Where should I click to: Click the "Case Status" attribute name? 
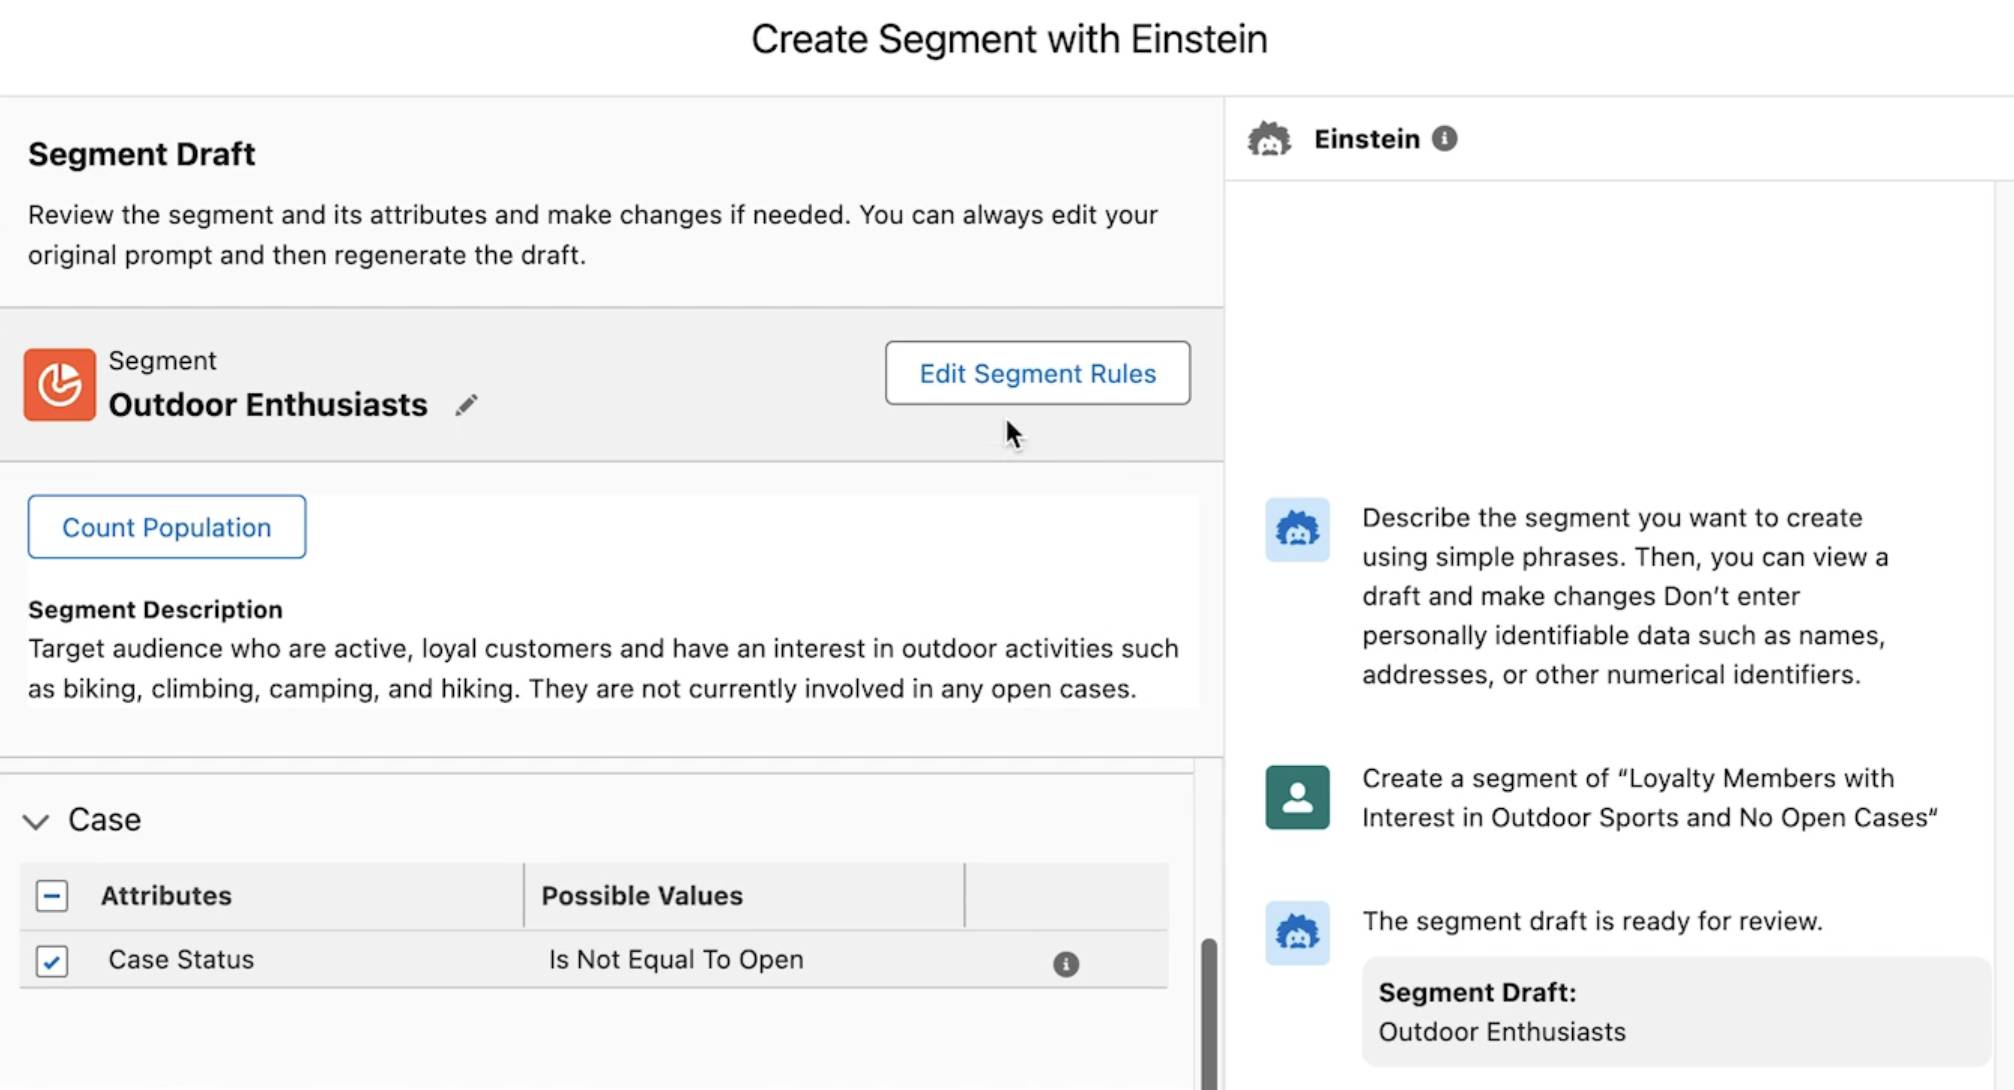[x=181, y=959]
